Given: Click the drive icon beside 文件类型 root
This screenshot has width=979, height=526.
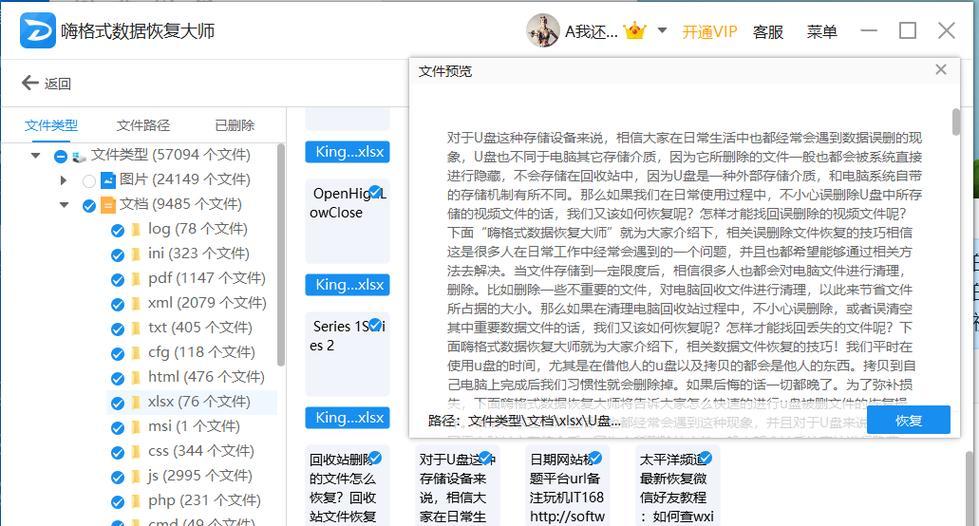Looking at the screenshot, I should pos(79,156).
